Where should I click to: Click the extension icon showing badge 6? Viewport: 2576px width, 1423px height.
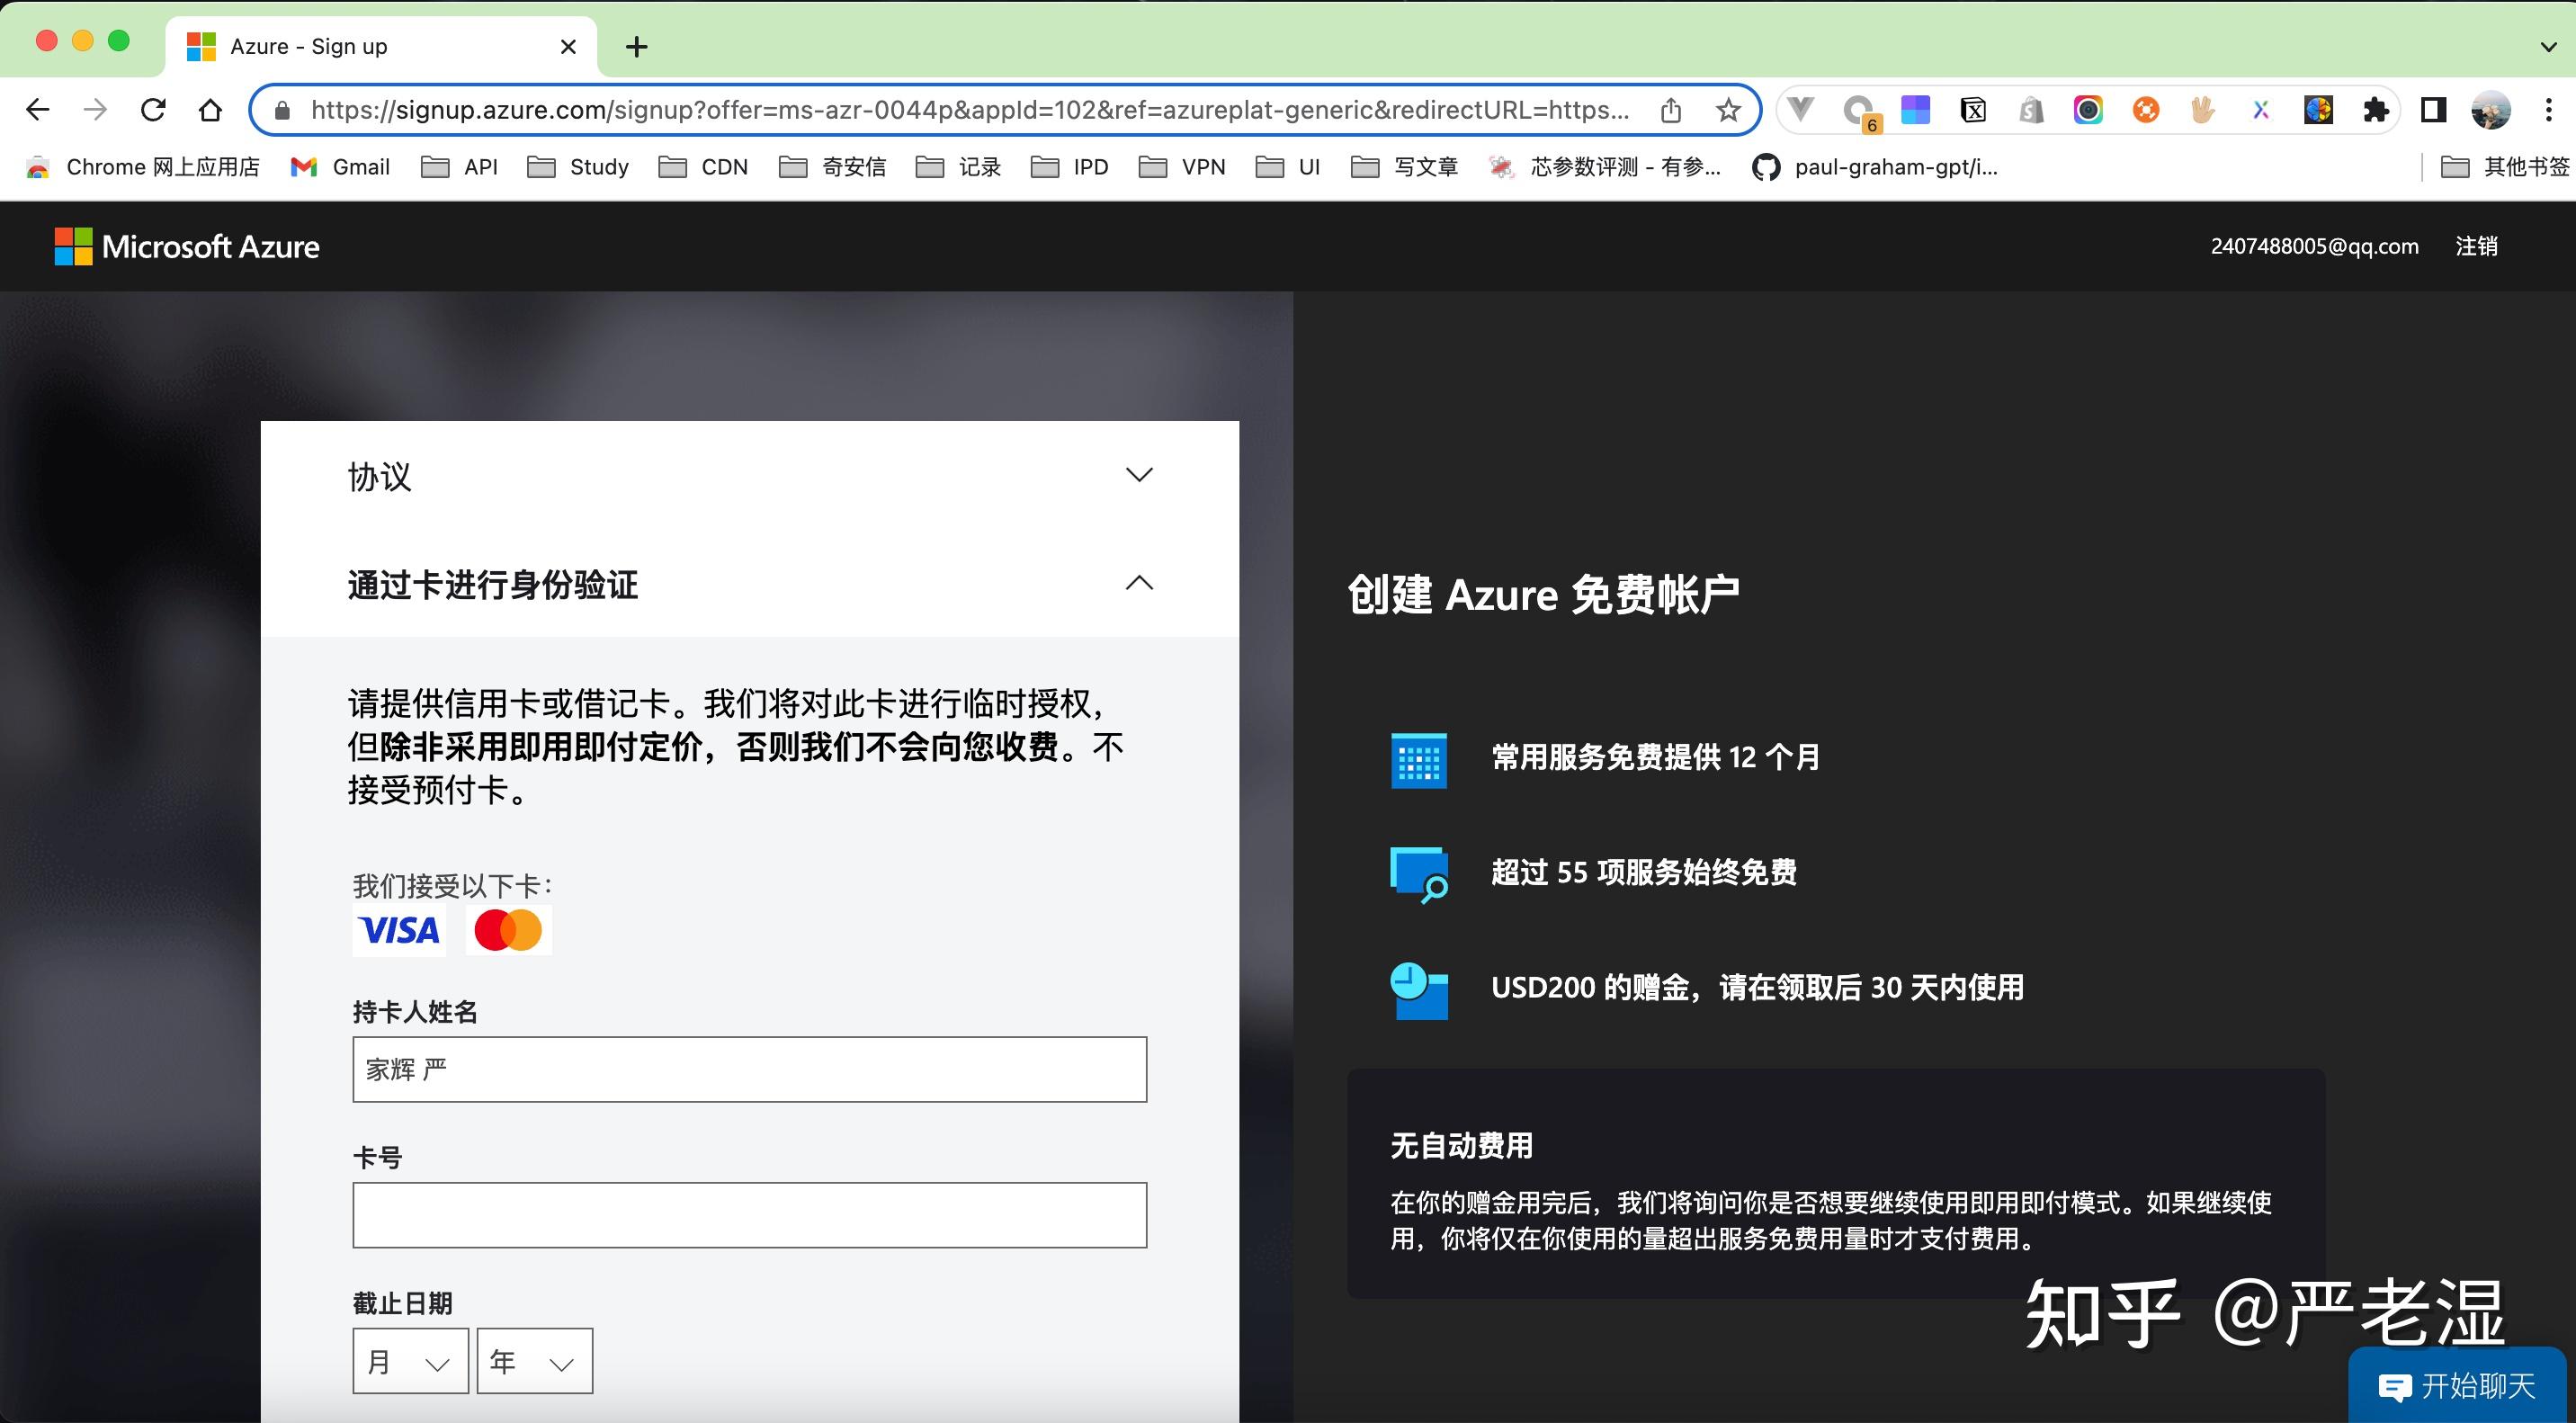[x=1858, y=110]
